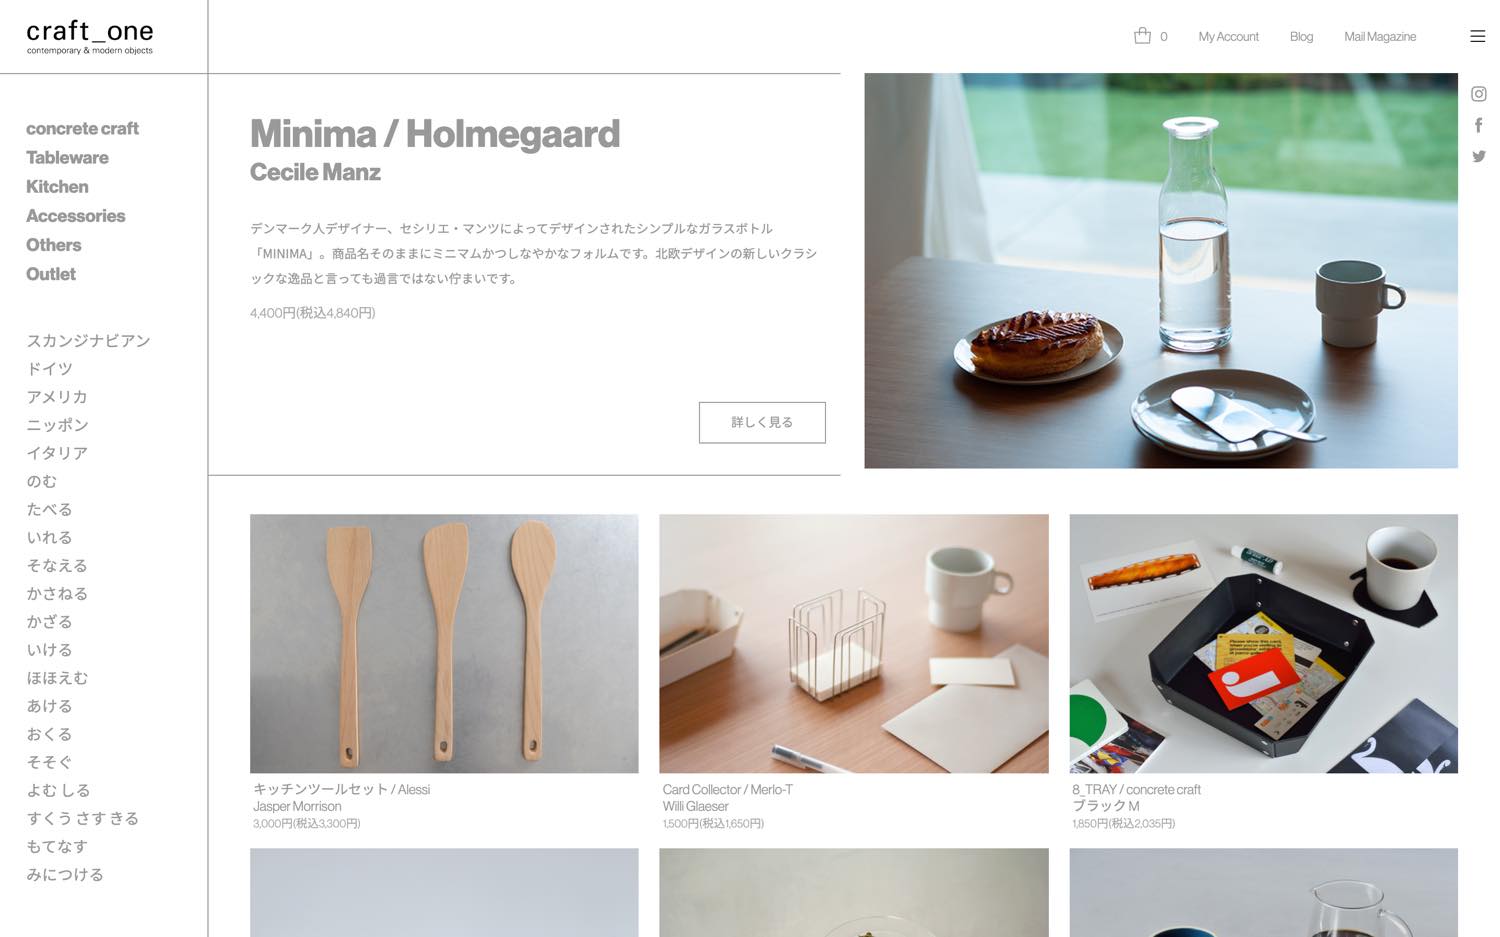This screenshot has height=937, width=1500.
Task: Select the スカンジナビアン filter link
Action: [x=88, y=341]
